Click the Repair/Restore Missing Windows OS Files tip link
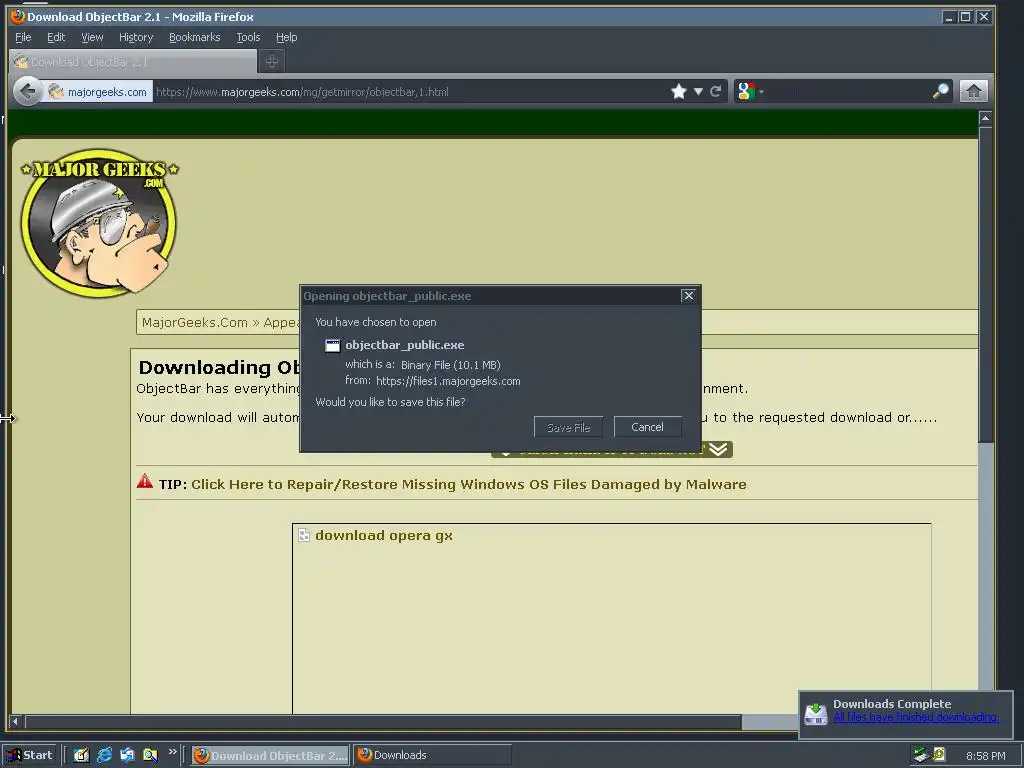Viewport: 1024px width, 768px height. click(468, 485)
